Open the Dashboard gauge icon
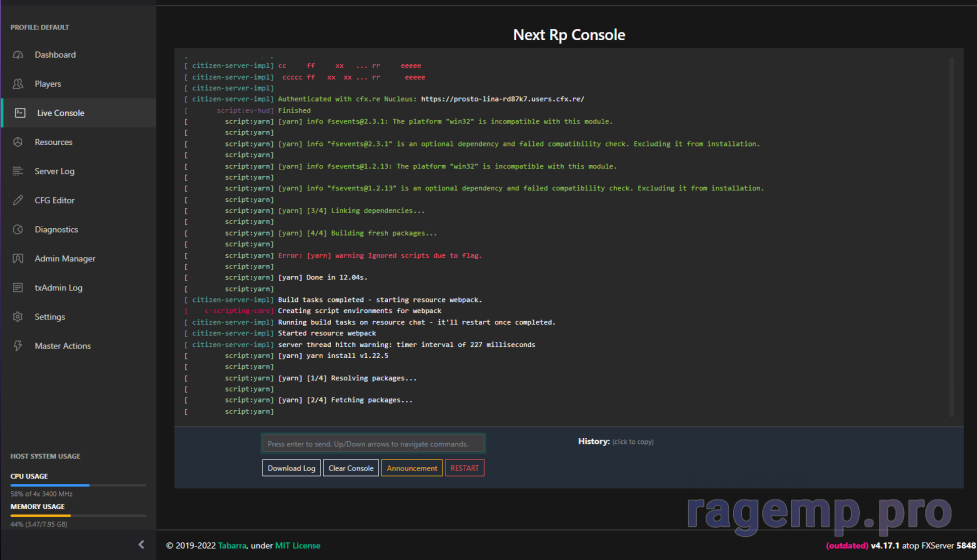 point(18,55)
